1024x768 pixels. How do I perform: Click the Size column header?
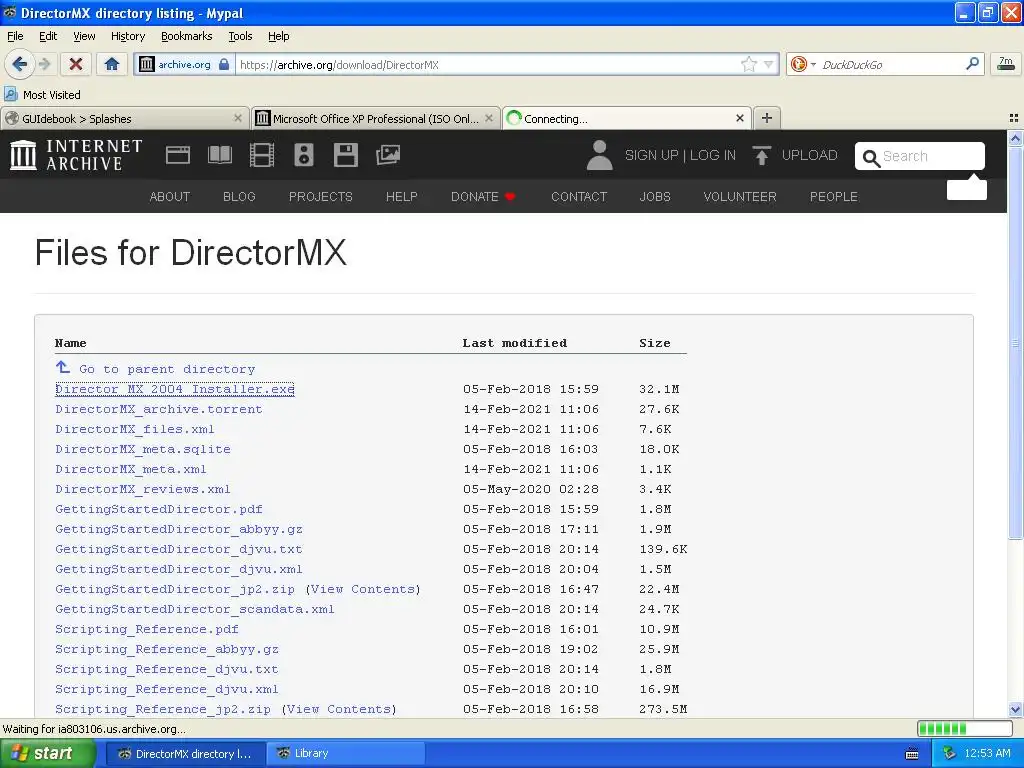pos(655,343)
